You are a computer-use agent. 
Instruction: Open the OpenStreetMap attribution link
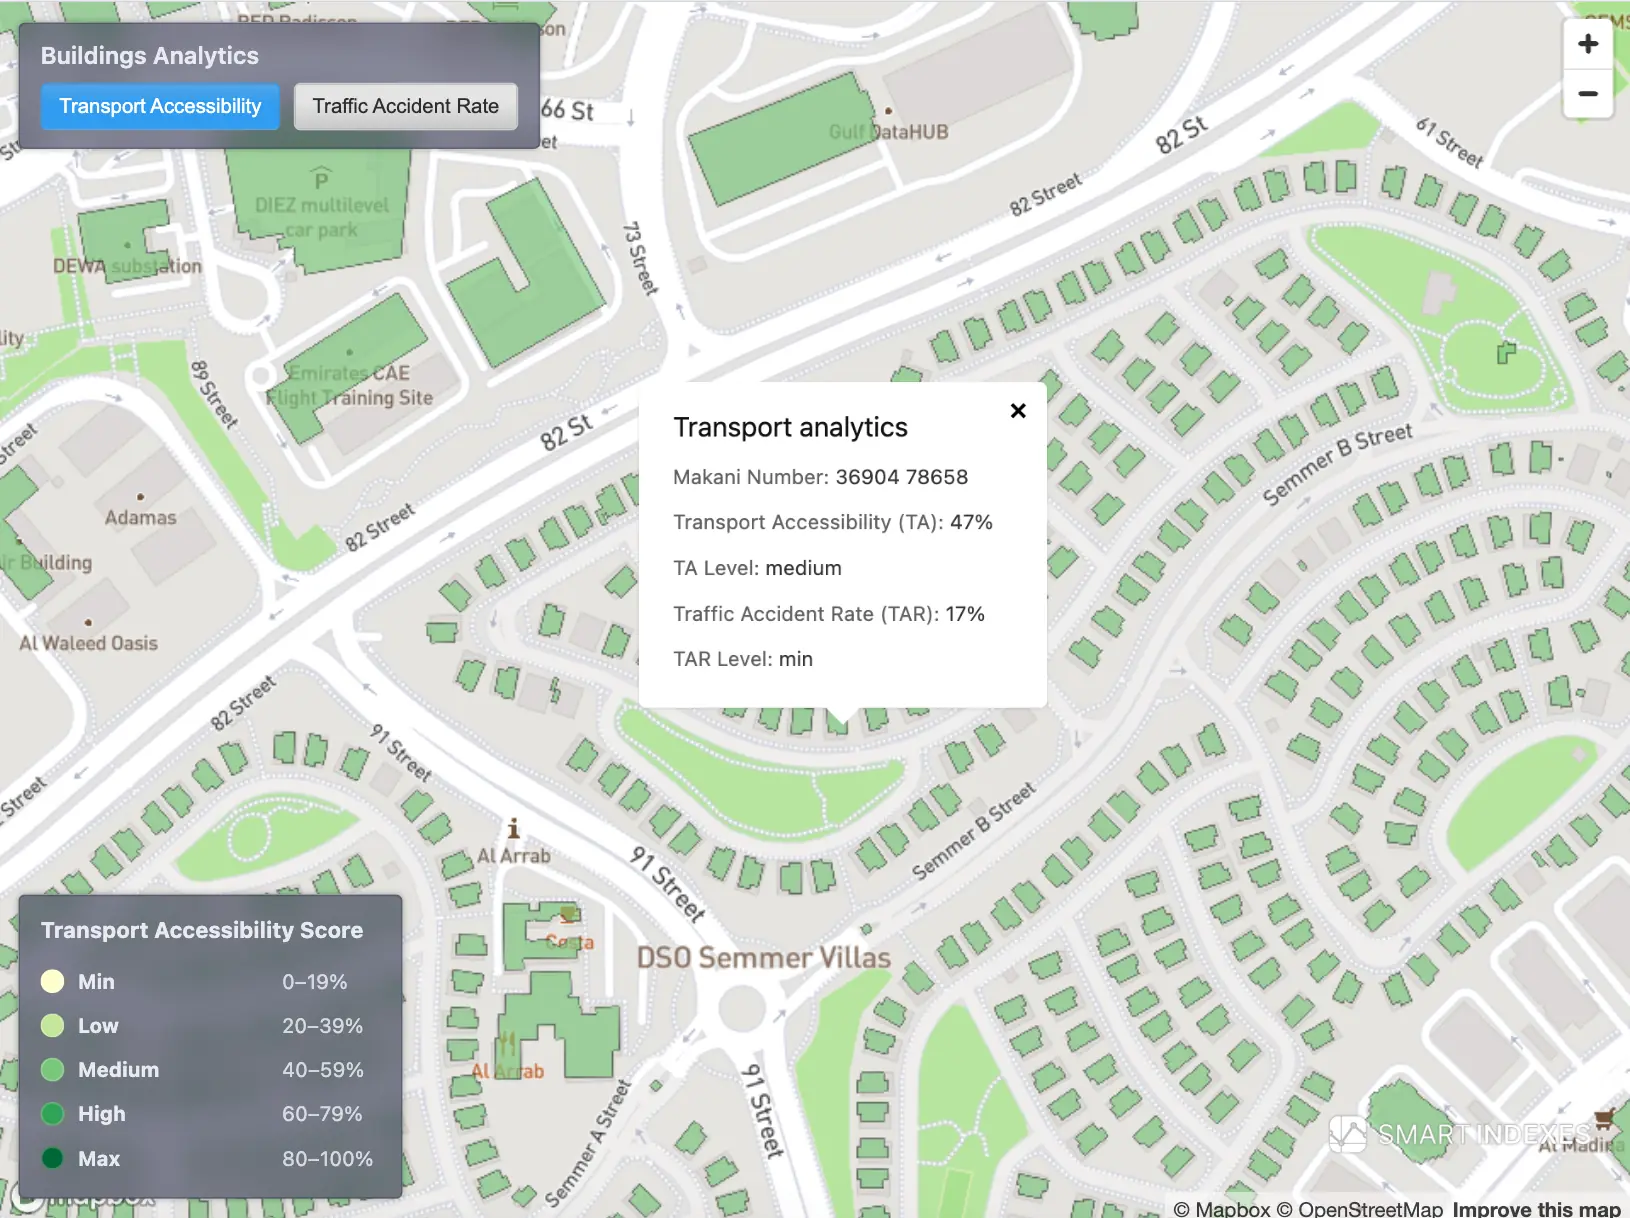(1359, 1209)
